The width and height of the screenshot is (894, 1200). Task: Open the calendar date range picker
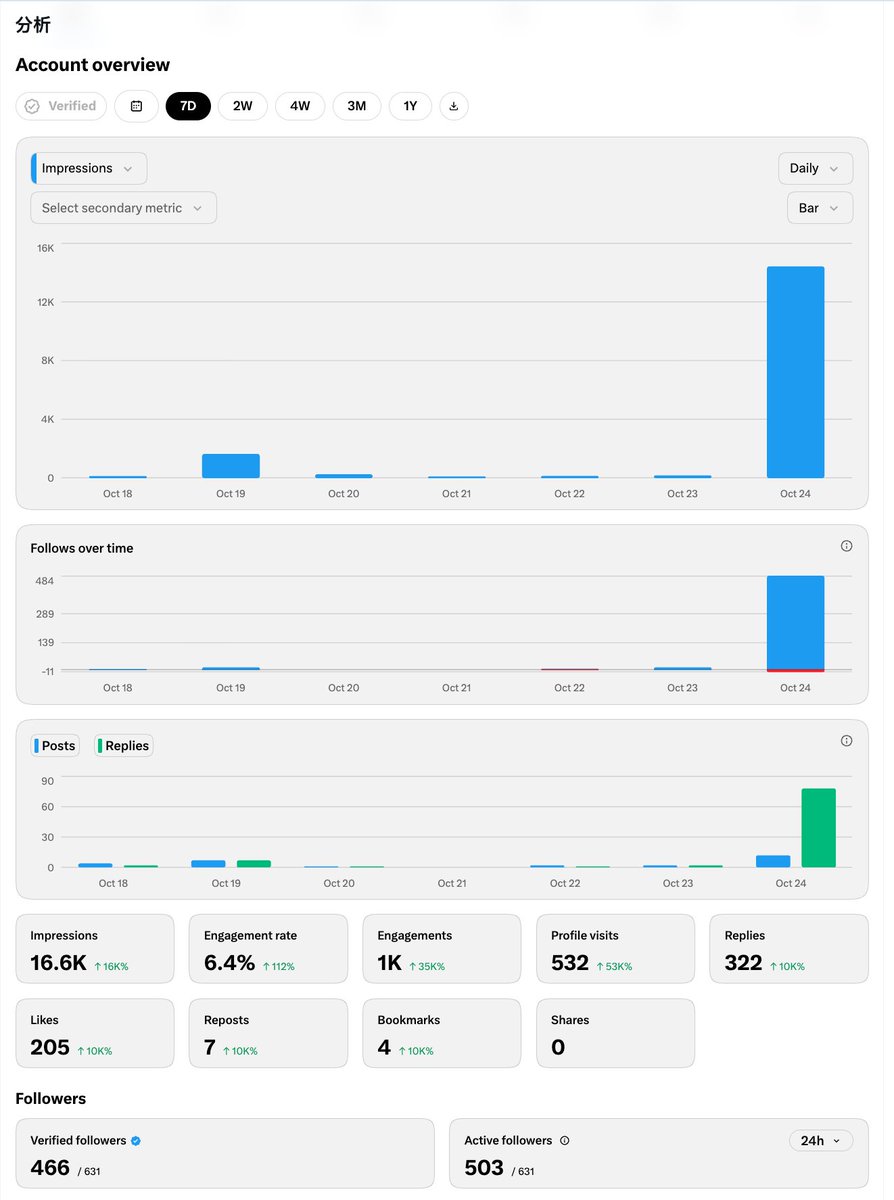[136, 106]
